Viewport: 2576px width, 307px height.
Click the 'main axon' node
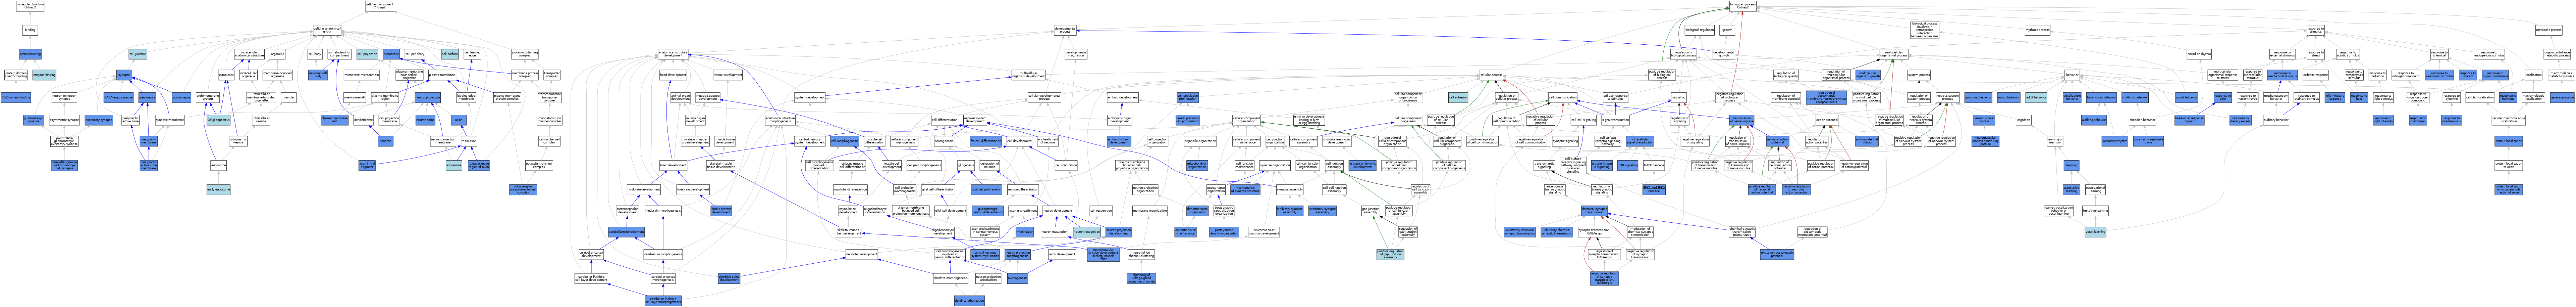coord(469,141)
